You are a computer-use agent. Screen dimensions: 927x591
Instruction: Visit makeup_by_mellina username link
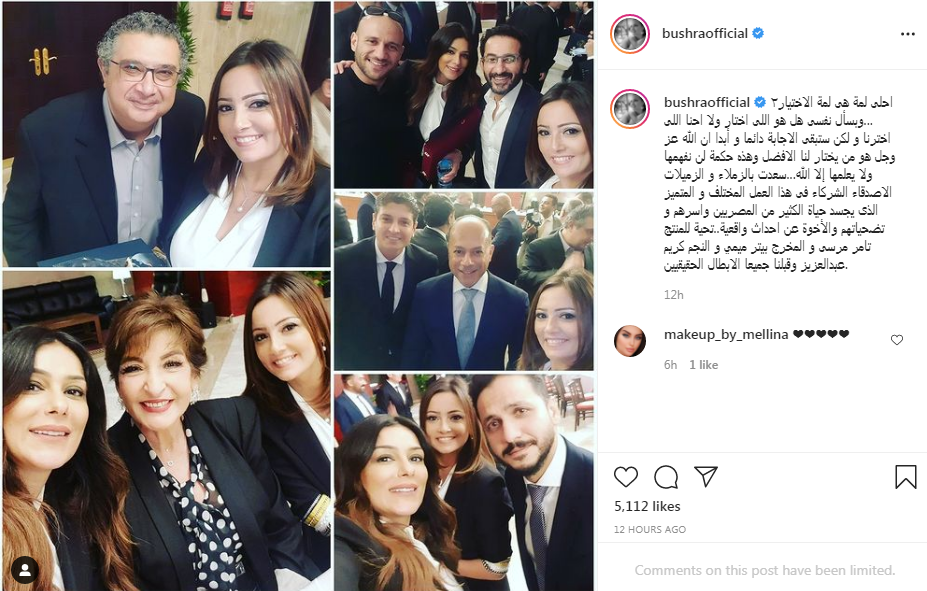(x=726, y=335)
